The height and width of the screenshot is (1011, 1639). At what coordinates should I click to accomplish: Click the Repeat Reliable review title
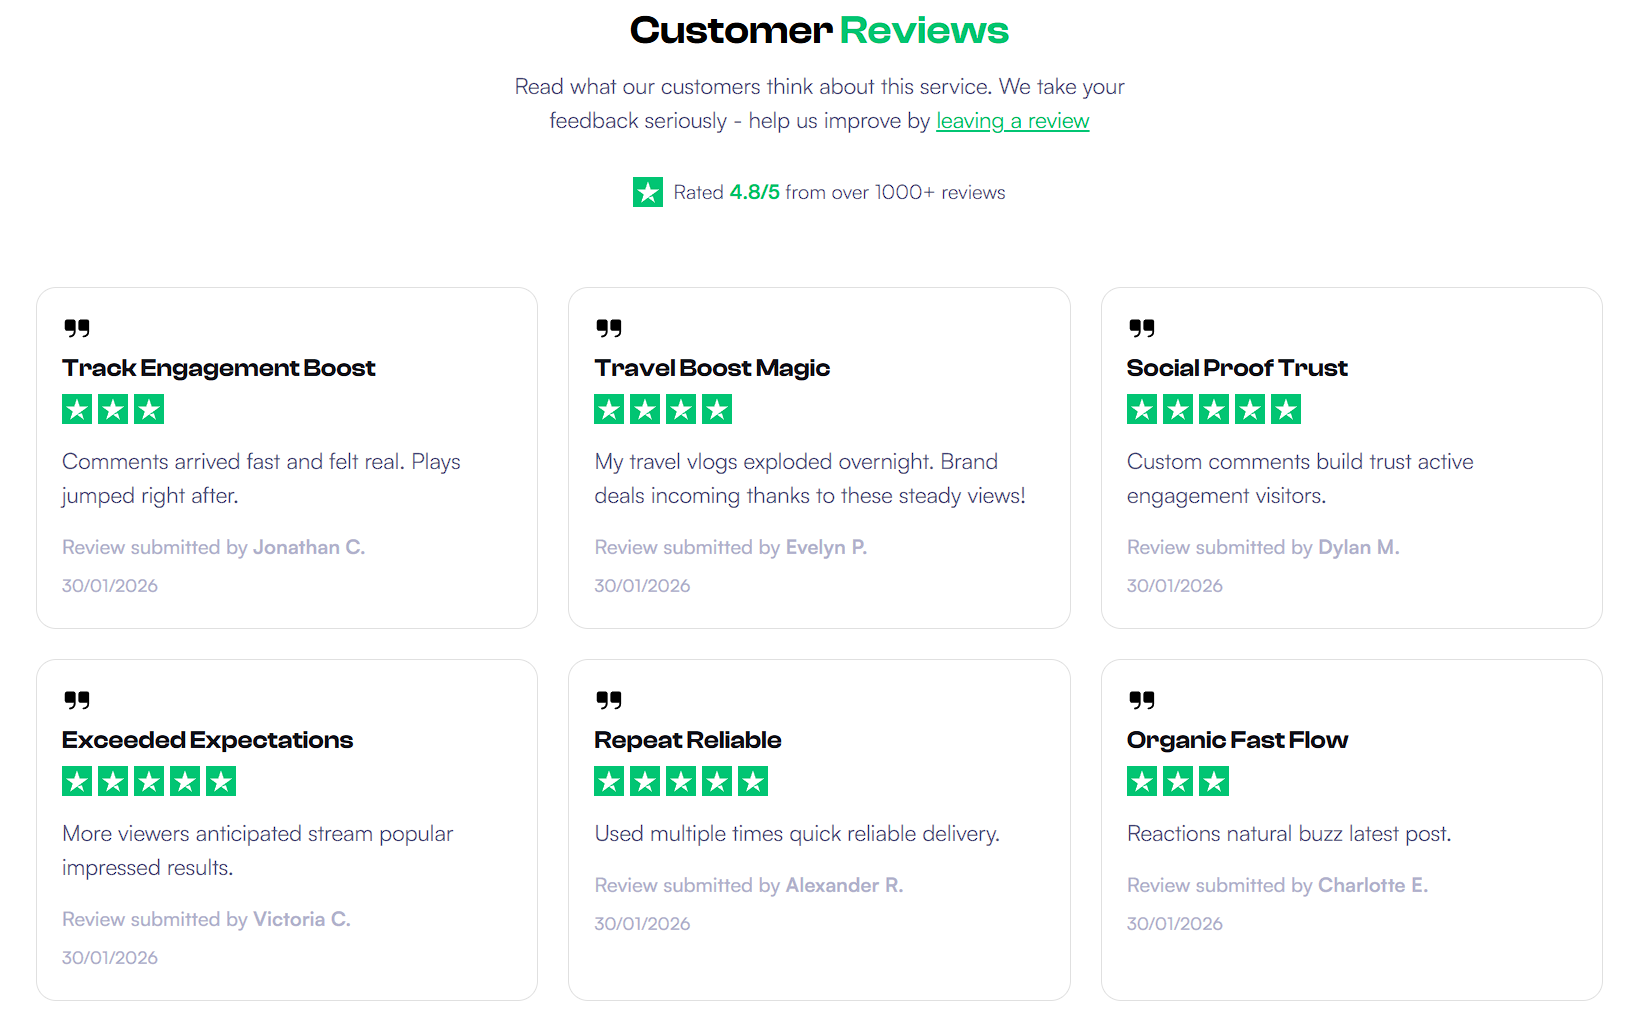click(x=688, y=740)
